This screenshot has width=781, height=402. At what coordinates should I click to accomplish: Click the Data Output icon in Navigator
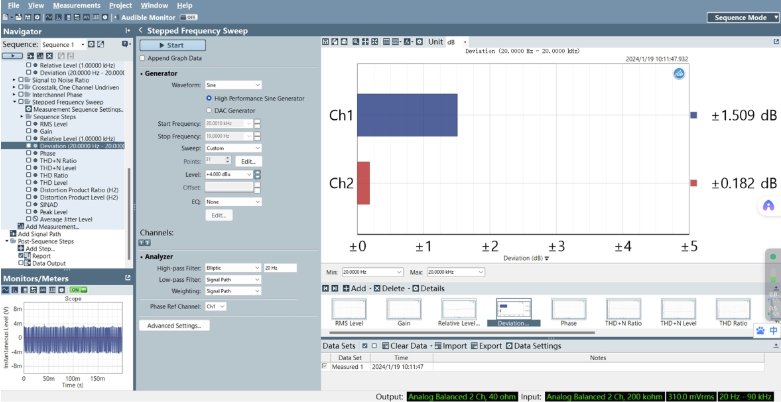tap(26, 262)
